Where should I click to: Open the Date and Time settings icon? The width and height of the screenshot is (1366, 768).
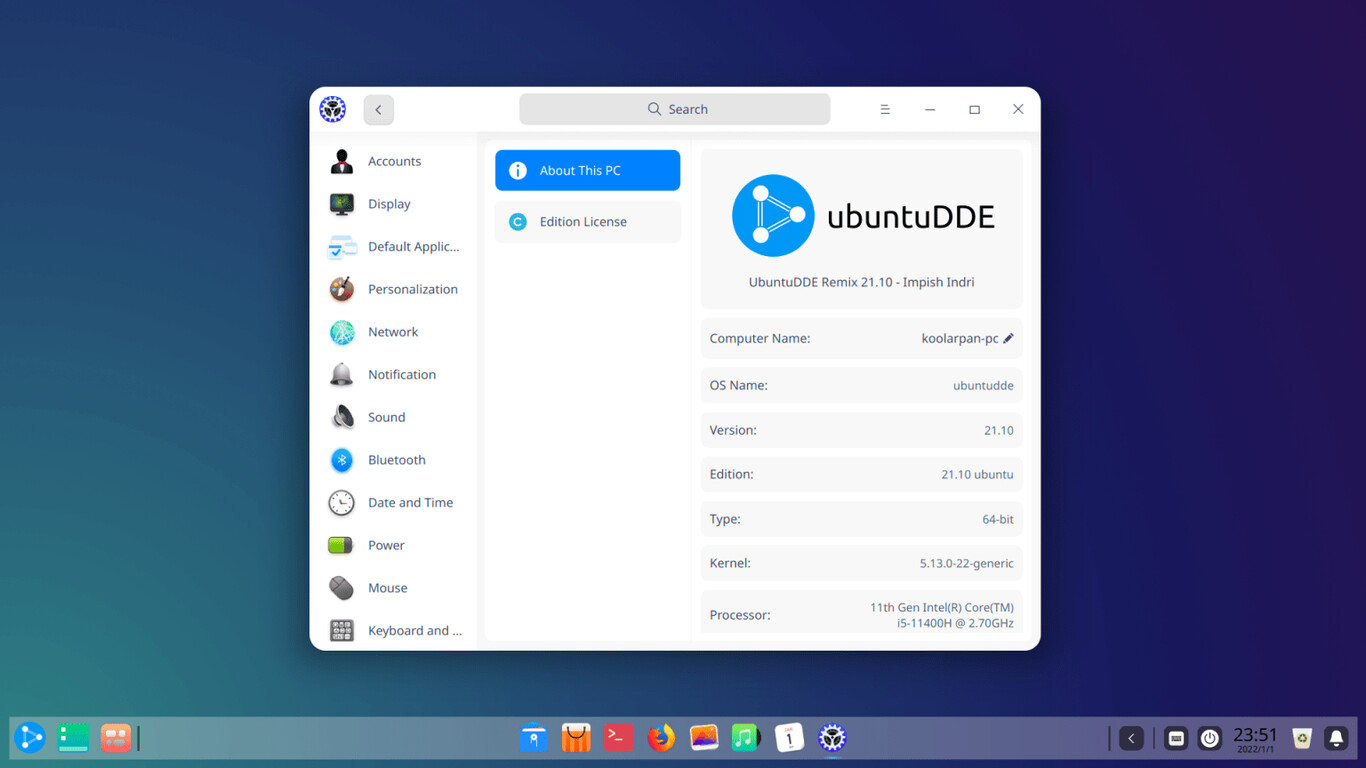click(x=341, y=502)
